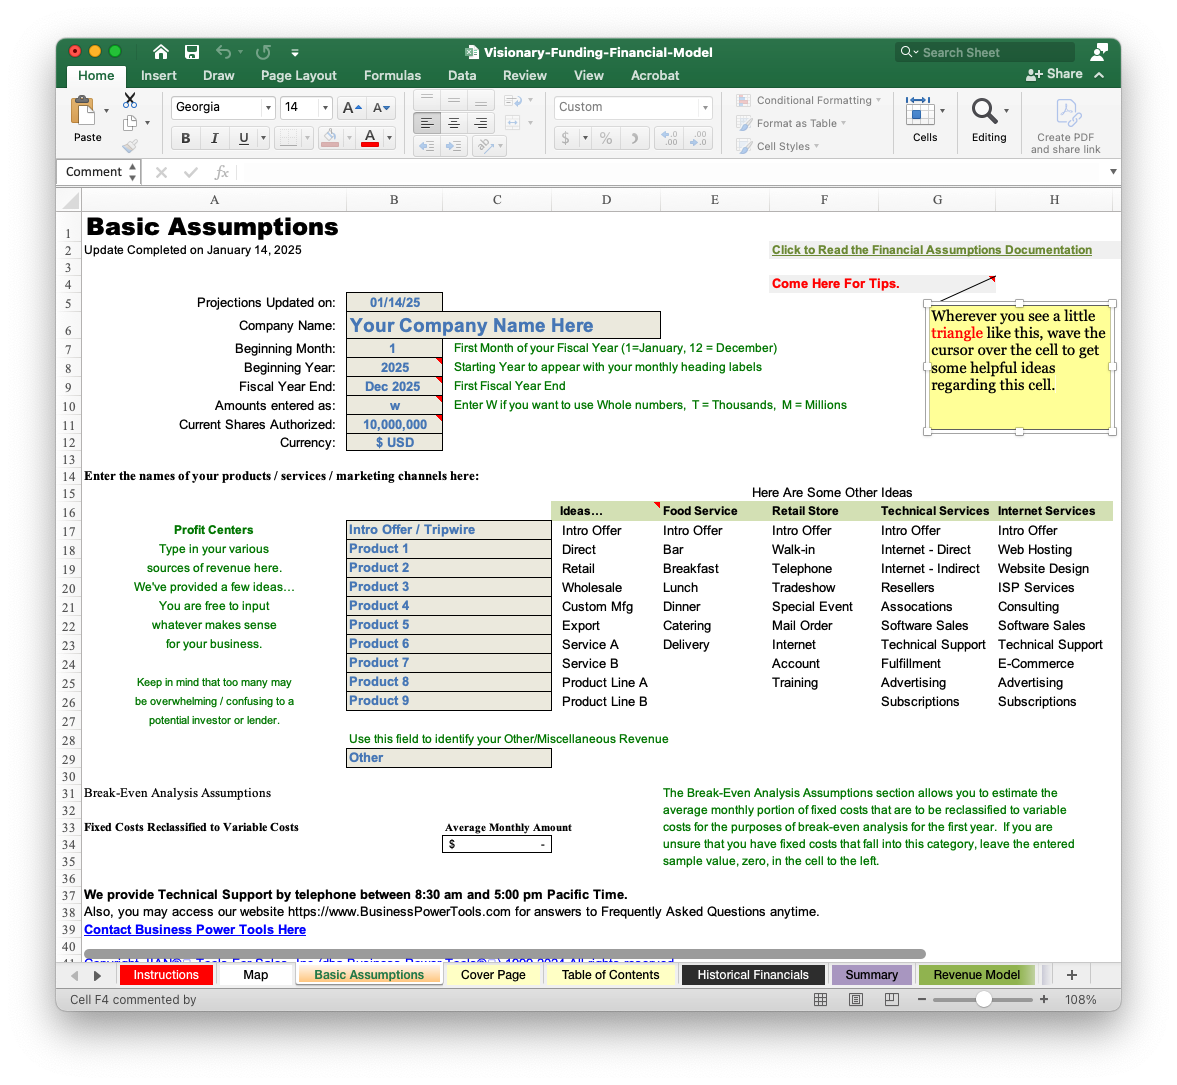Open the Cells ribbon group
Image resolution: width=1177 pixels, height=1085 pixels.
point(924,120)
